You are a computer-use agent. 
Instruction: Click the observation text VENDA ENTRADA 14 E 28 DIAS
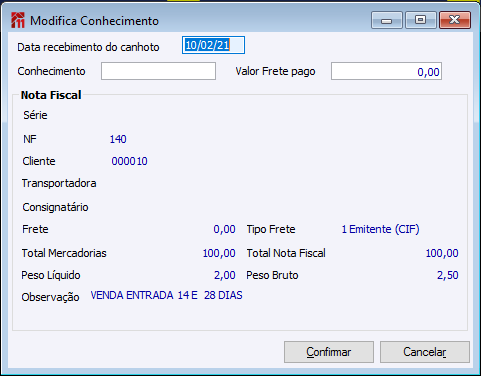[166, 295]
